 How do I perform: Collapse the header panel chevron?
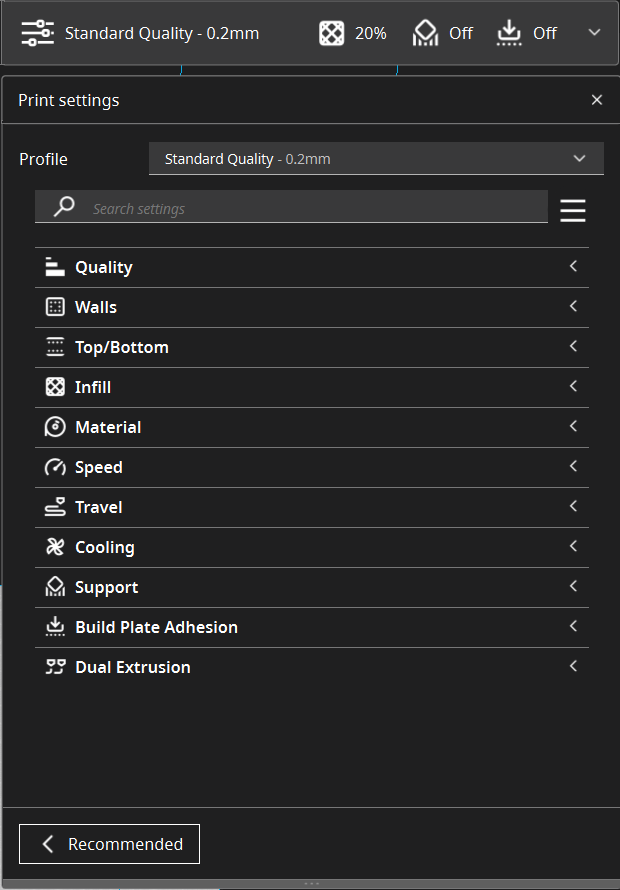[x=594, y=32]
